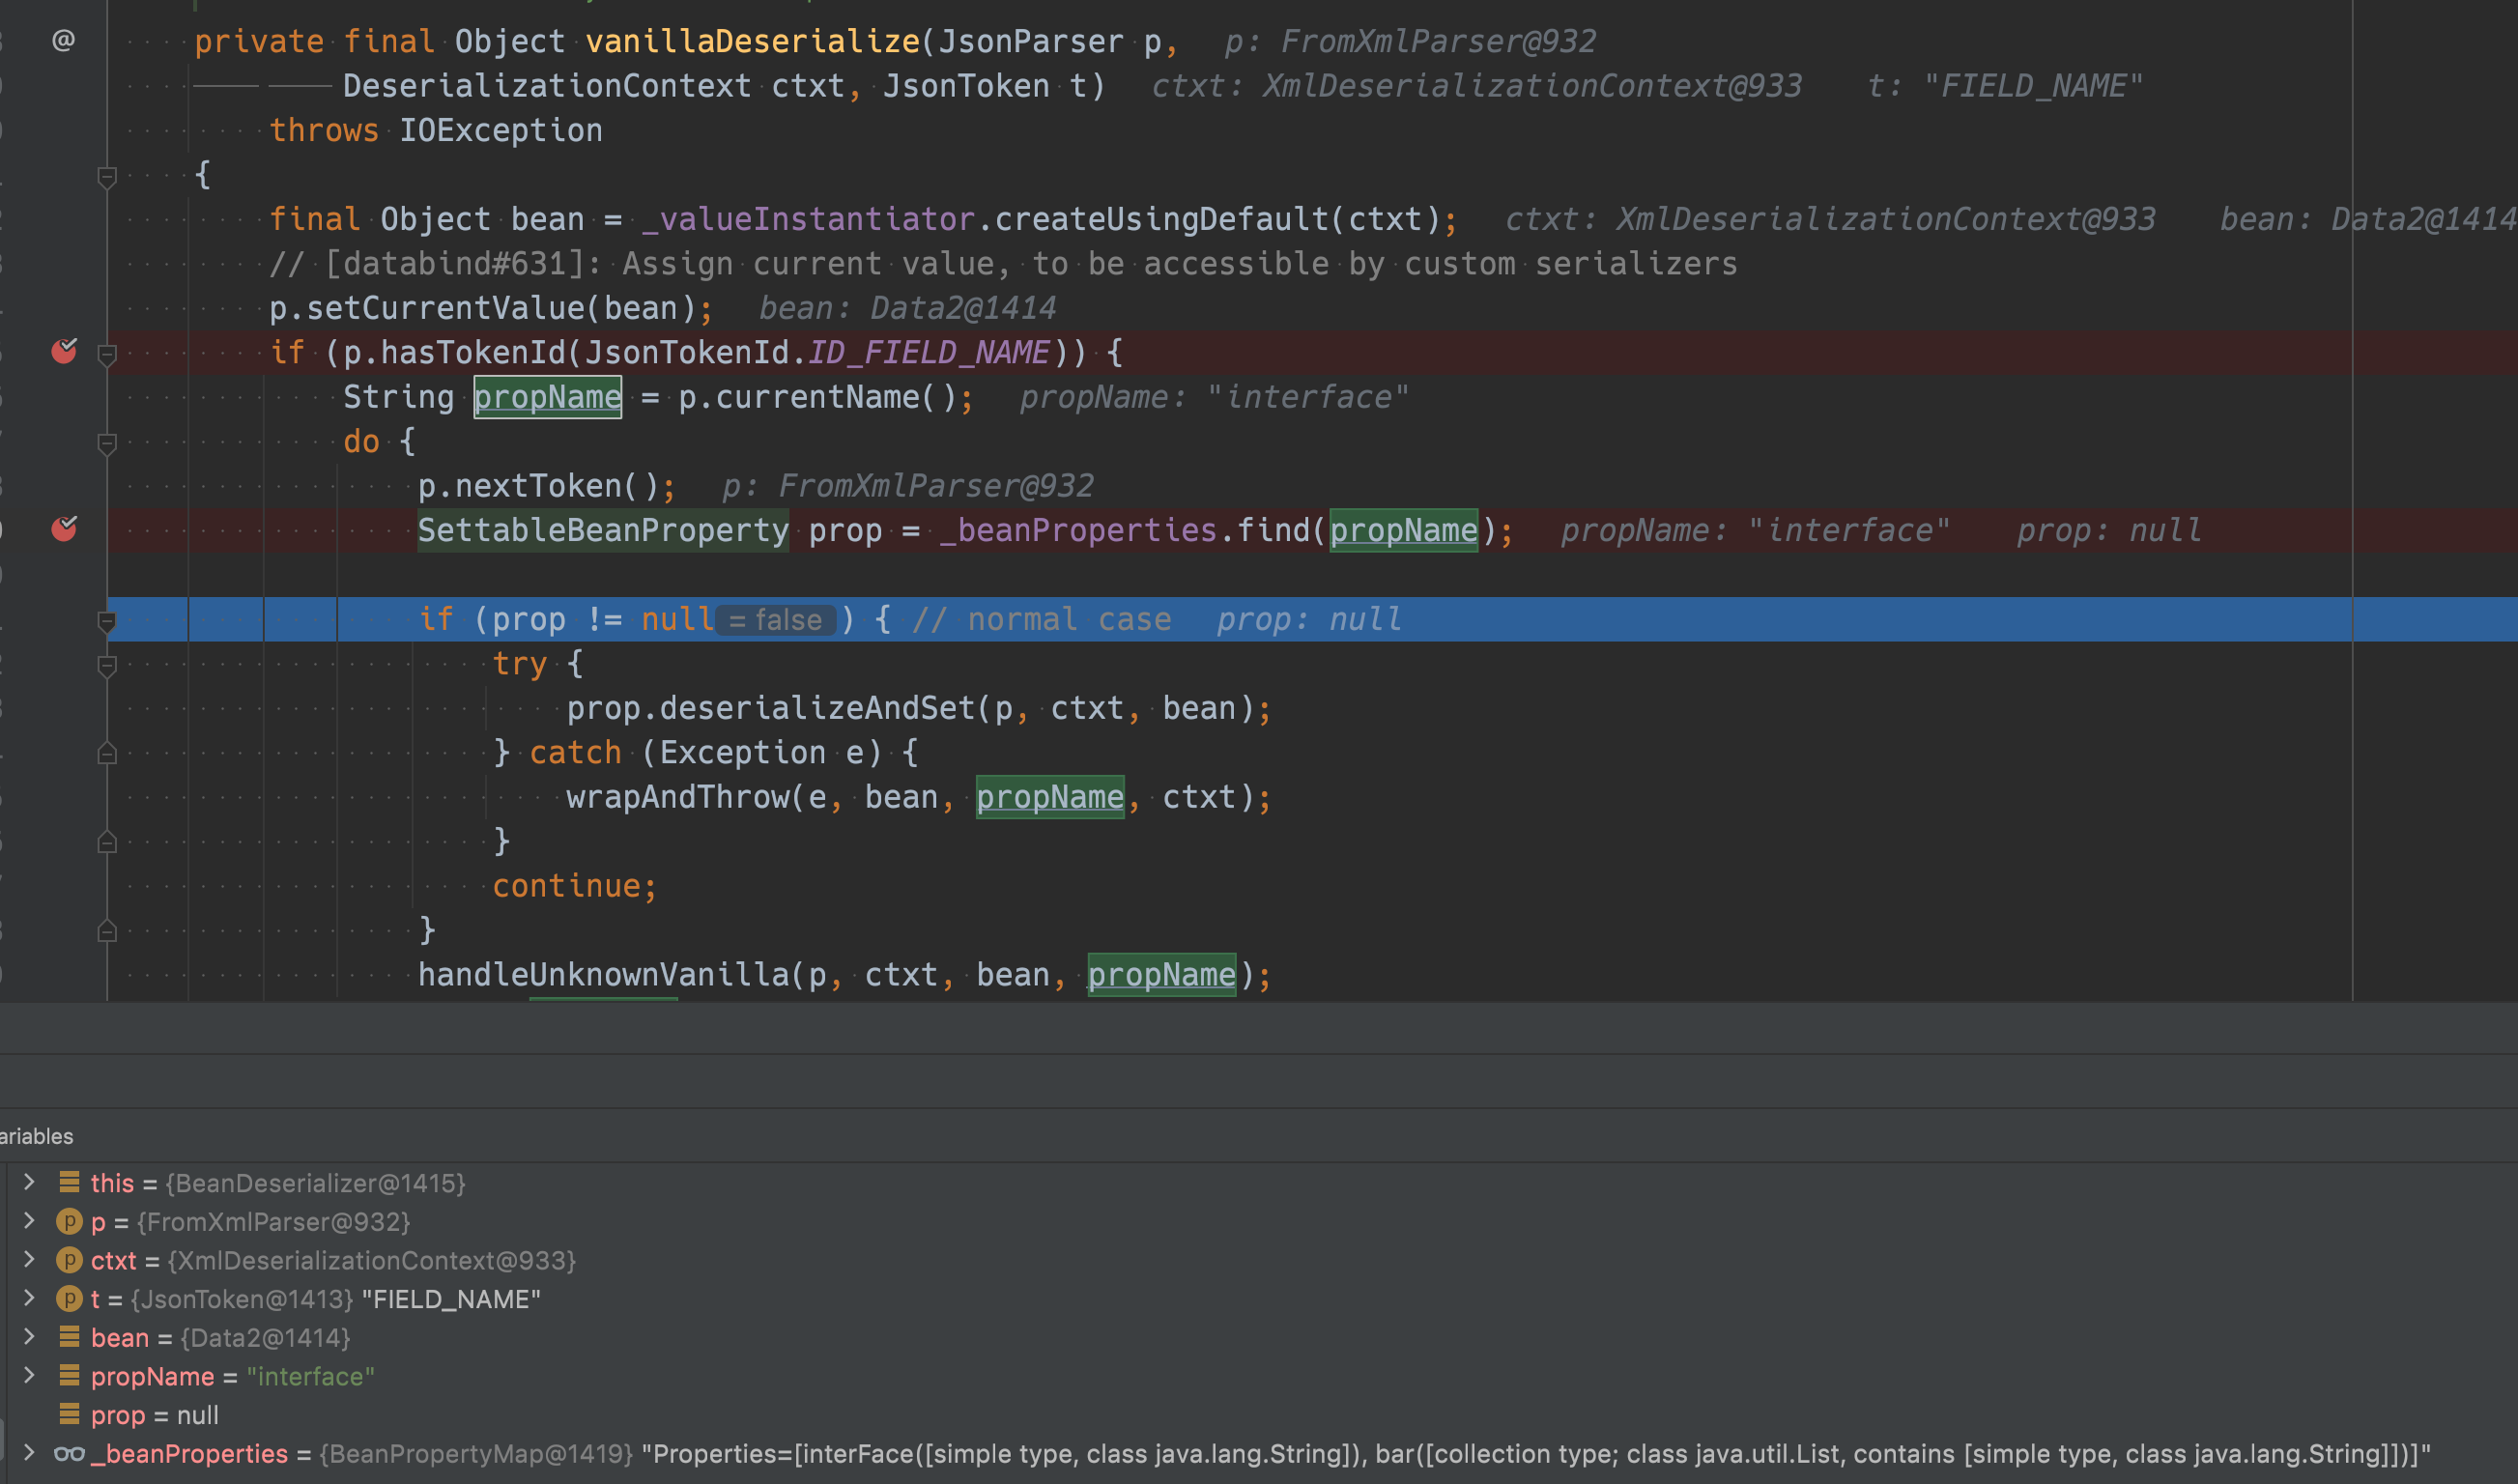Click the glasses watch icon for _beanProperties
2518x1484 pixels.
pos(69,1453)
